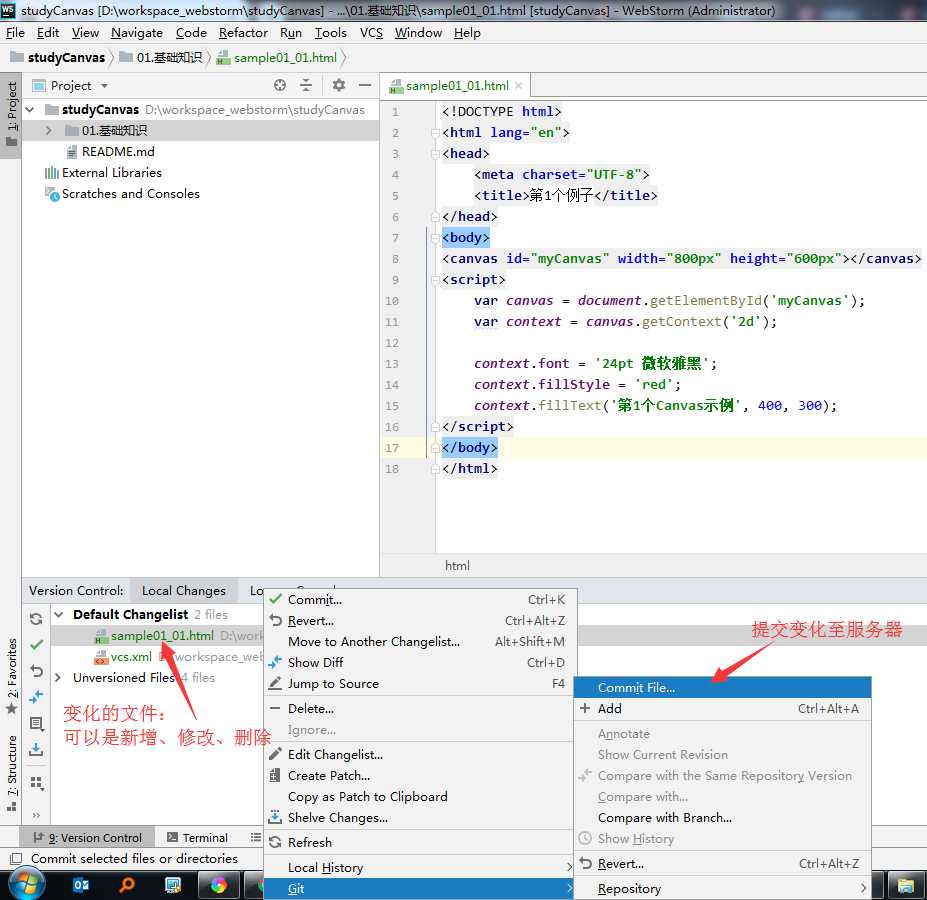Choose Create Patch... from context menu
The width and height of the screenshot is (927, 900).
click(x=419, y=775)
